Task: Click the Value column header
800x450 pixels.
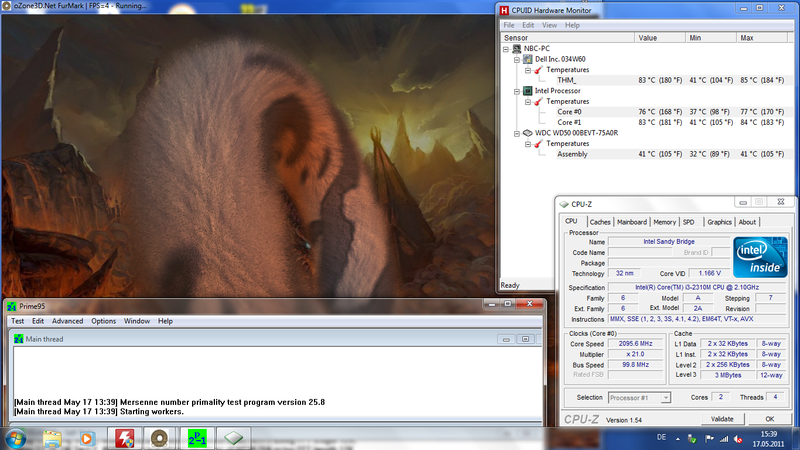Action: [x=660, y=38]
